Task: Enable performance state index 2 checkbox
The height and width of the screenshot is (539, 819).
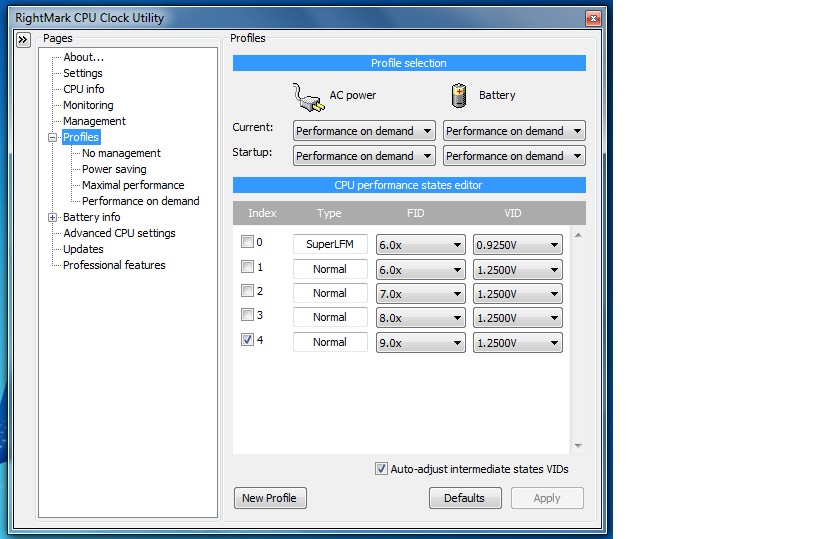Action: tap(247, 290)
